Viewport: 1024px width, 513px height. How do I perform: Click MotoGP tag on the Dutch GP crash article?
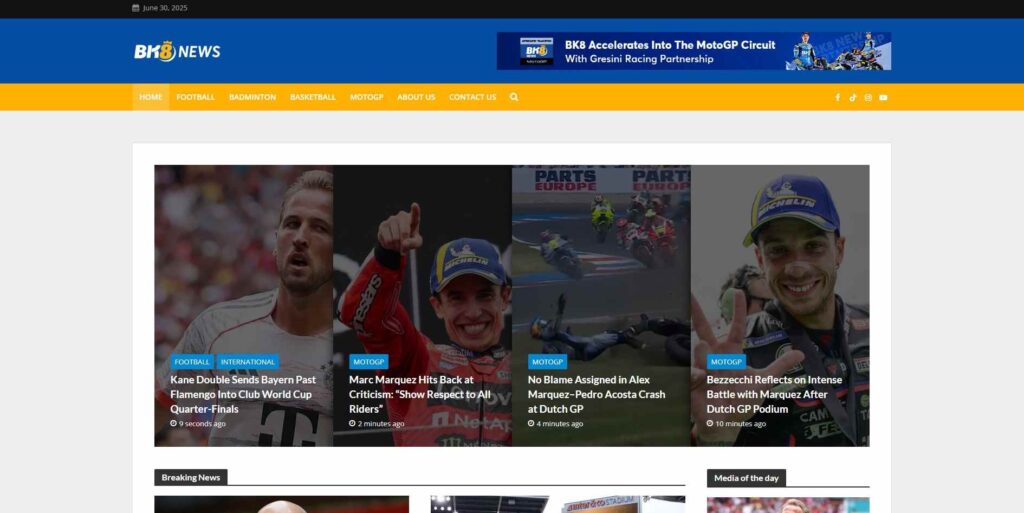coord(547,362)
